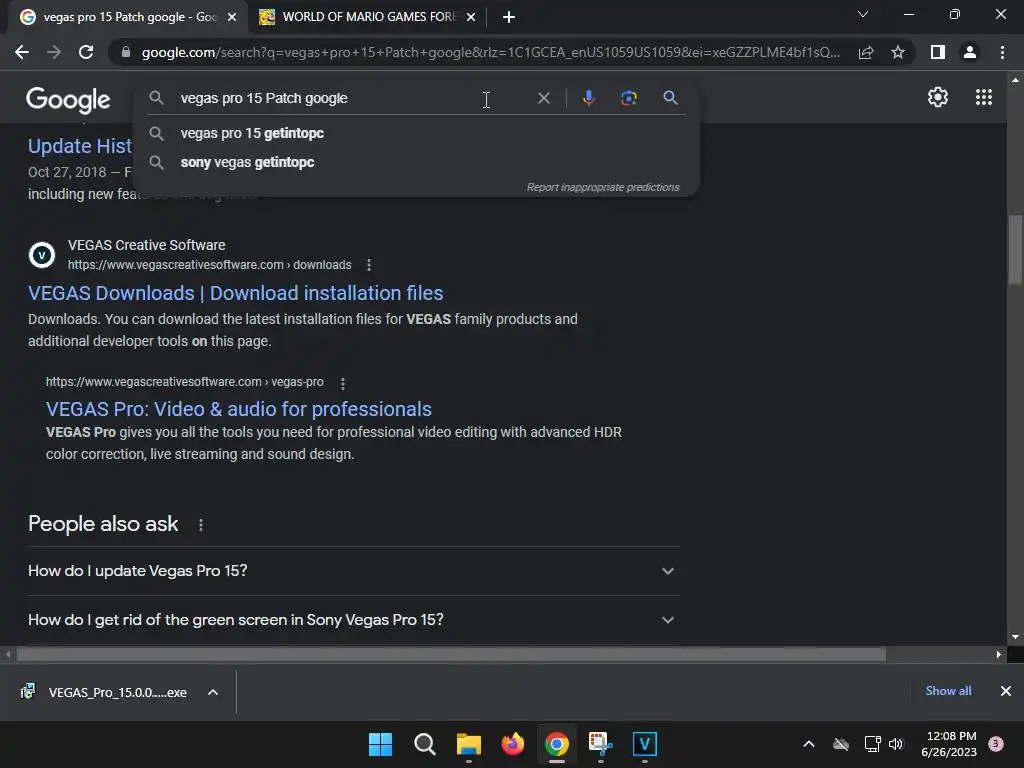The height and width of the screenshot is (768, 1024).
Task: Show hidden system tray icons
Action: [808, 744]
